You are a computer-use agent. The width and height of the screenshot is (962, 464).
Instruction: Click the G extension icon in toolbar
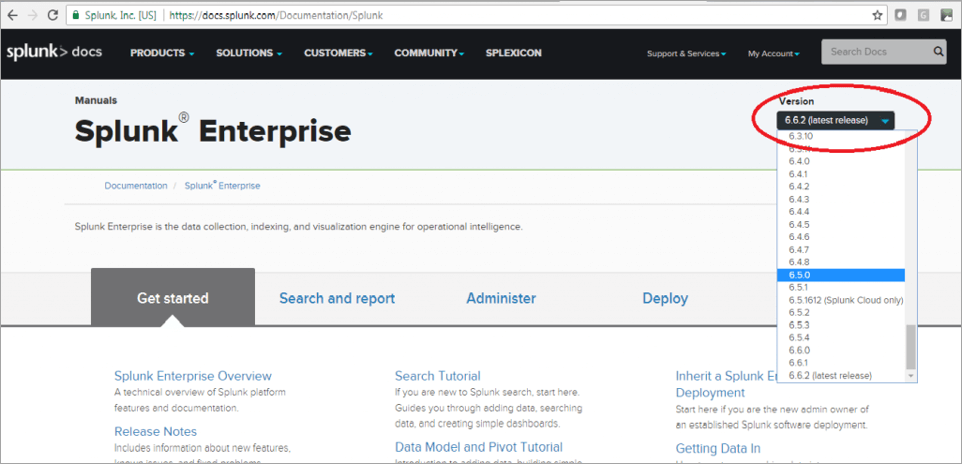(x=923, y=15)
